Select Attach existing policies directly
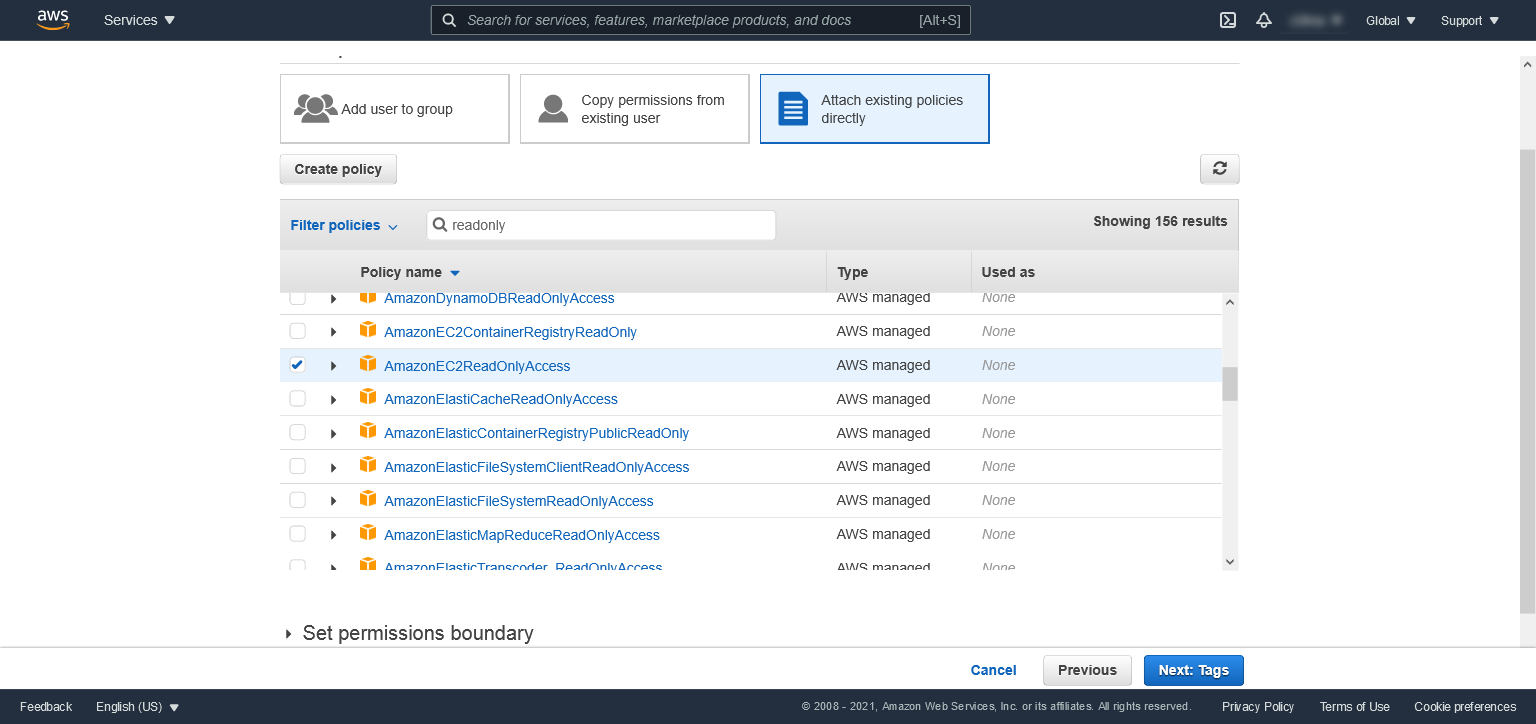Screen dimensions: 1536x724 (x=875, y=108)
